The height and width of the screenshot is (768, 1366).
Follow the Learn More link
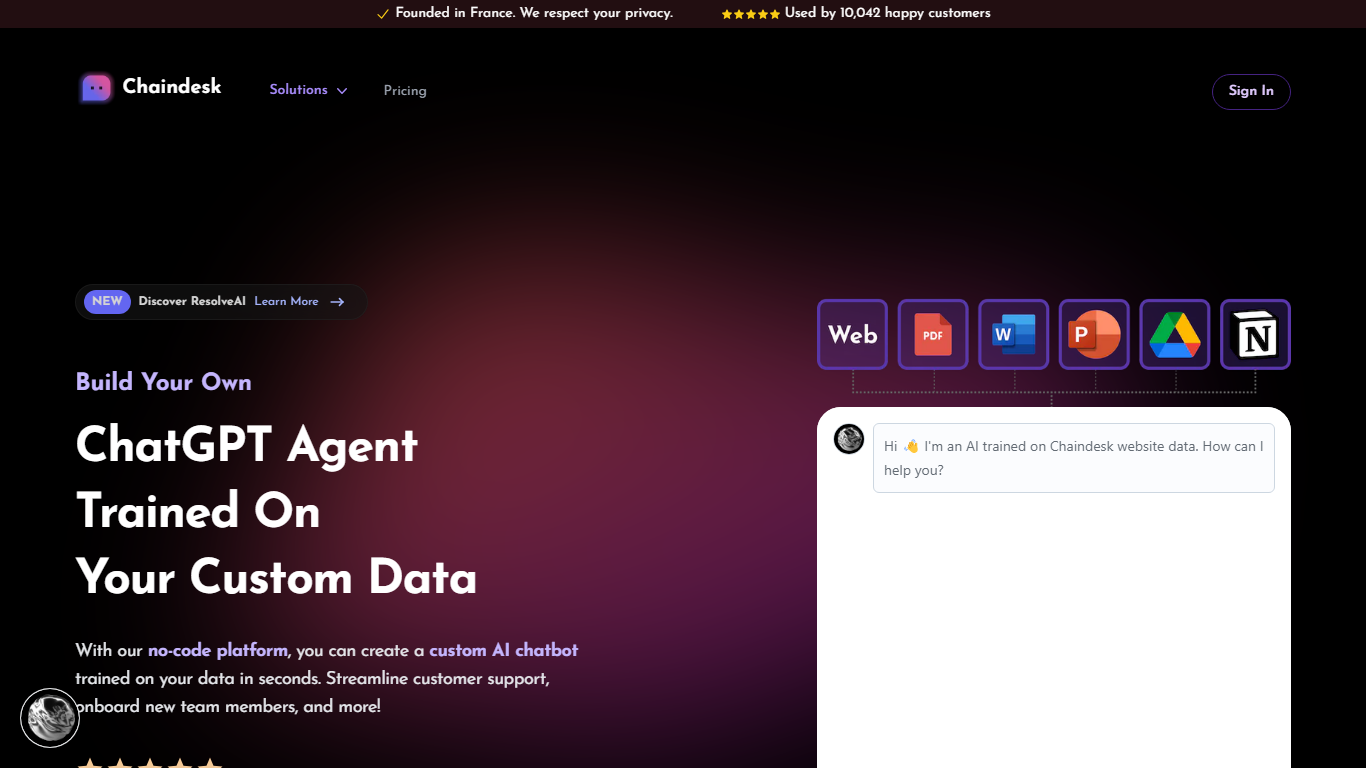(286, 301)
